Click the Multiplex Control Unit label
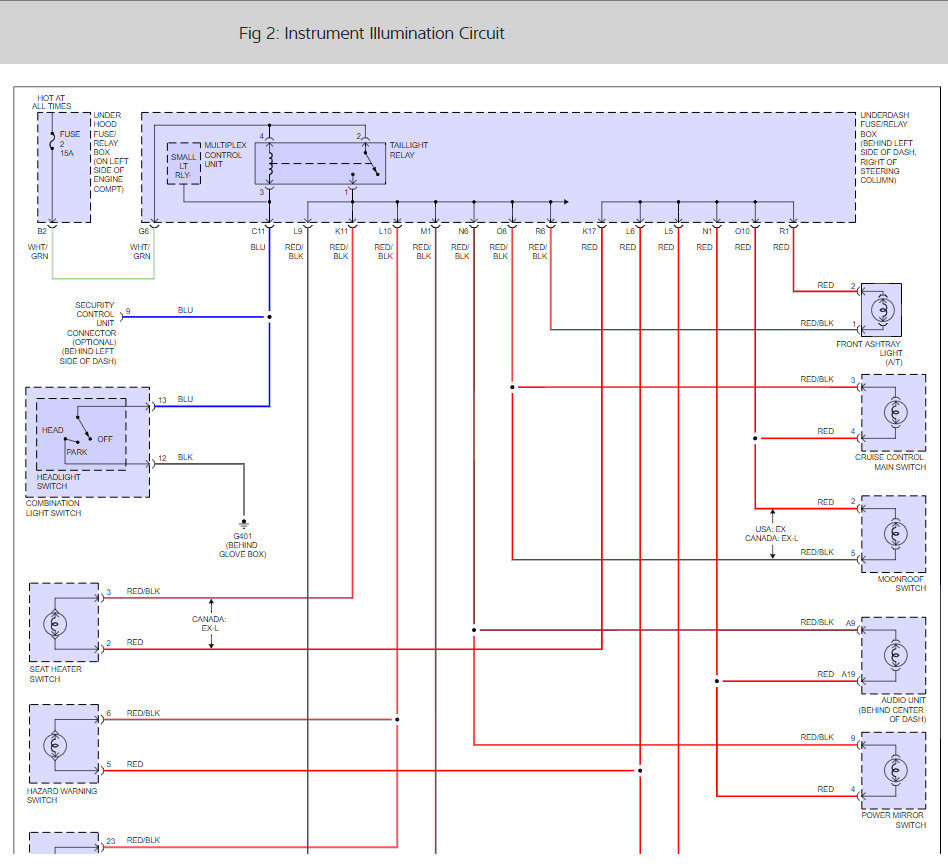The height and width of the screenshot is (866, 948). (223, 156)
